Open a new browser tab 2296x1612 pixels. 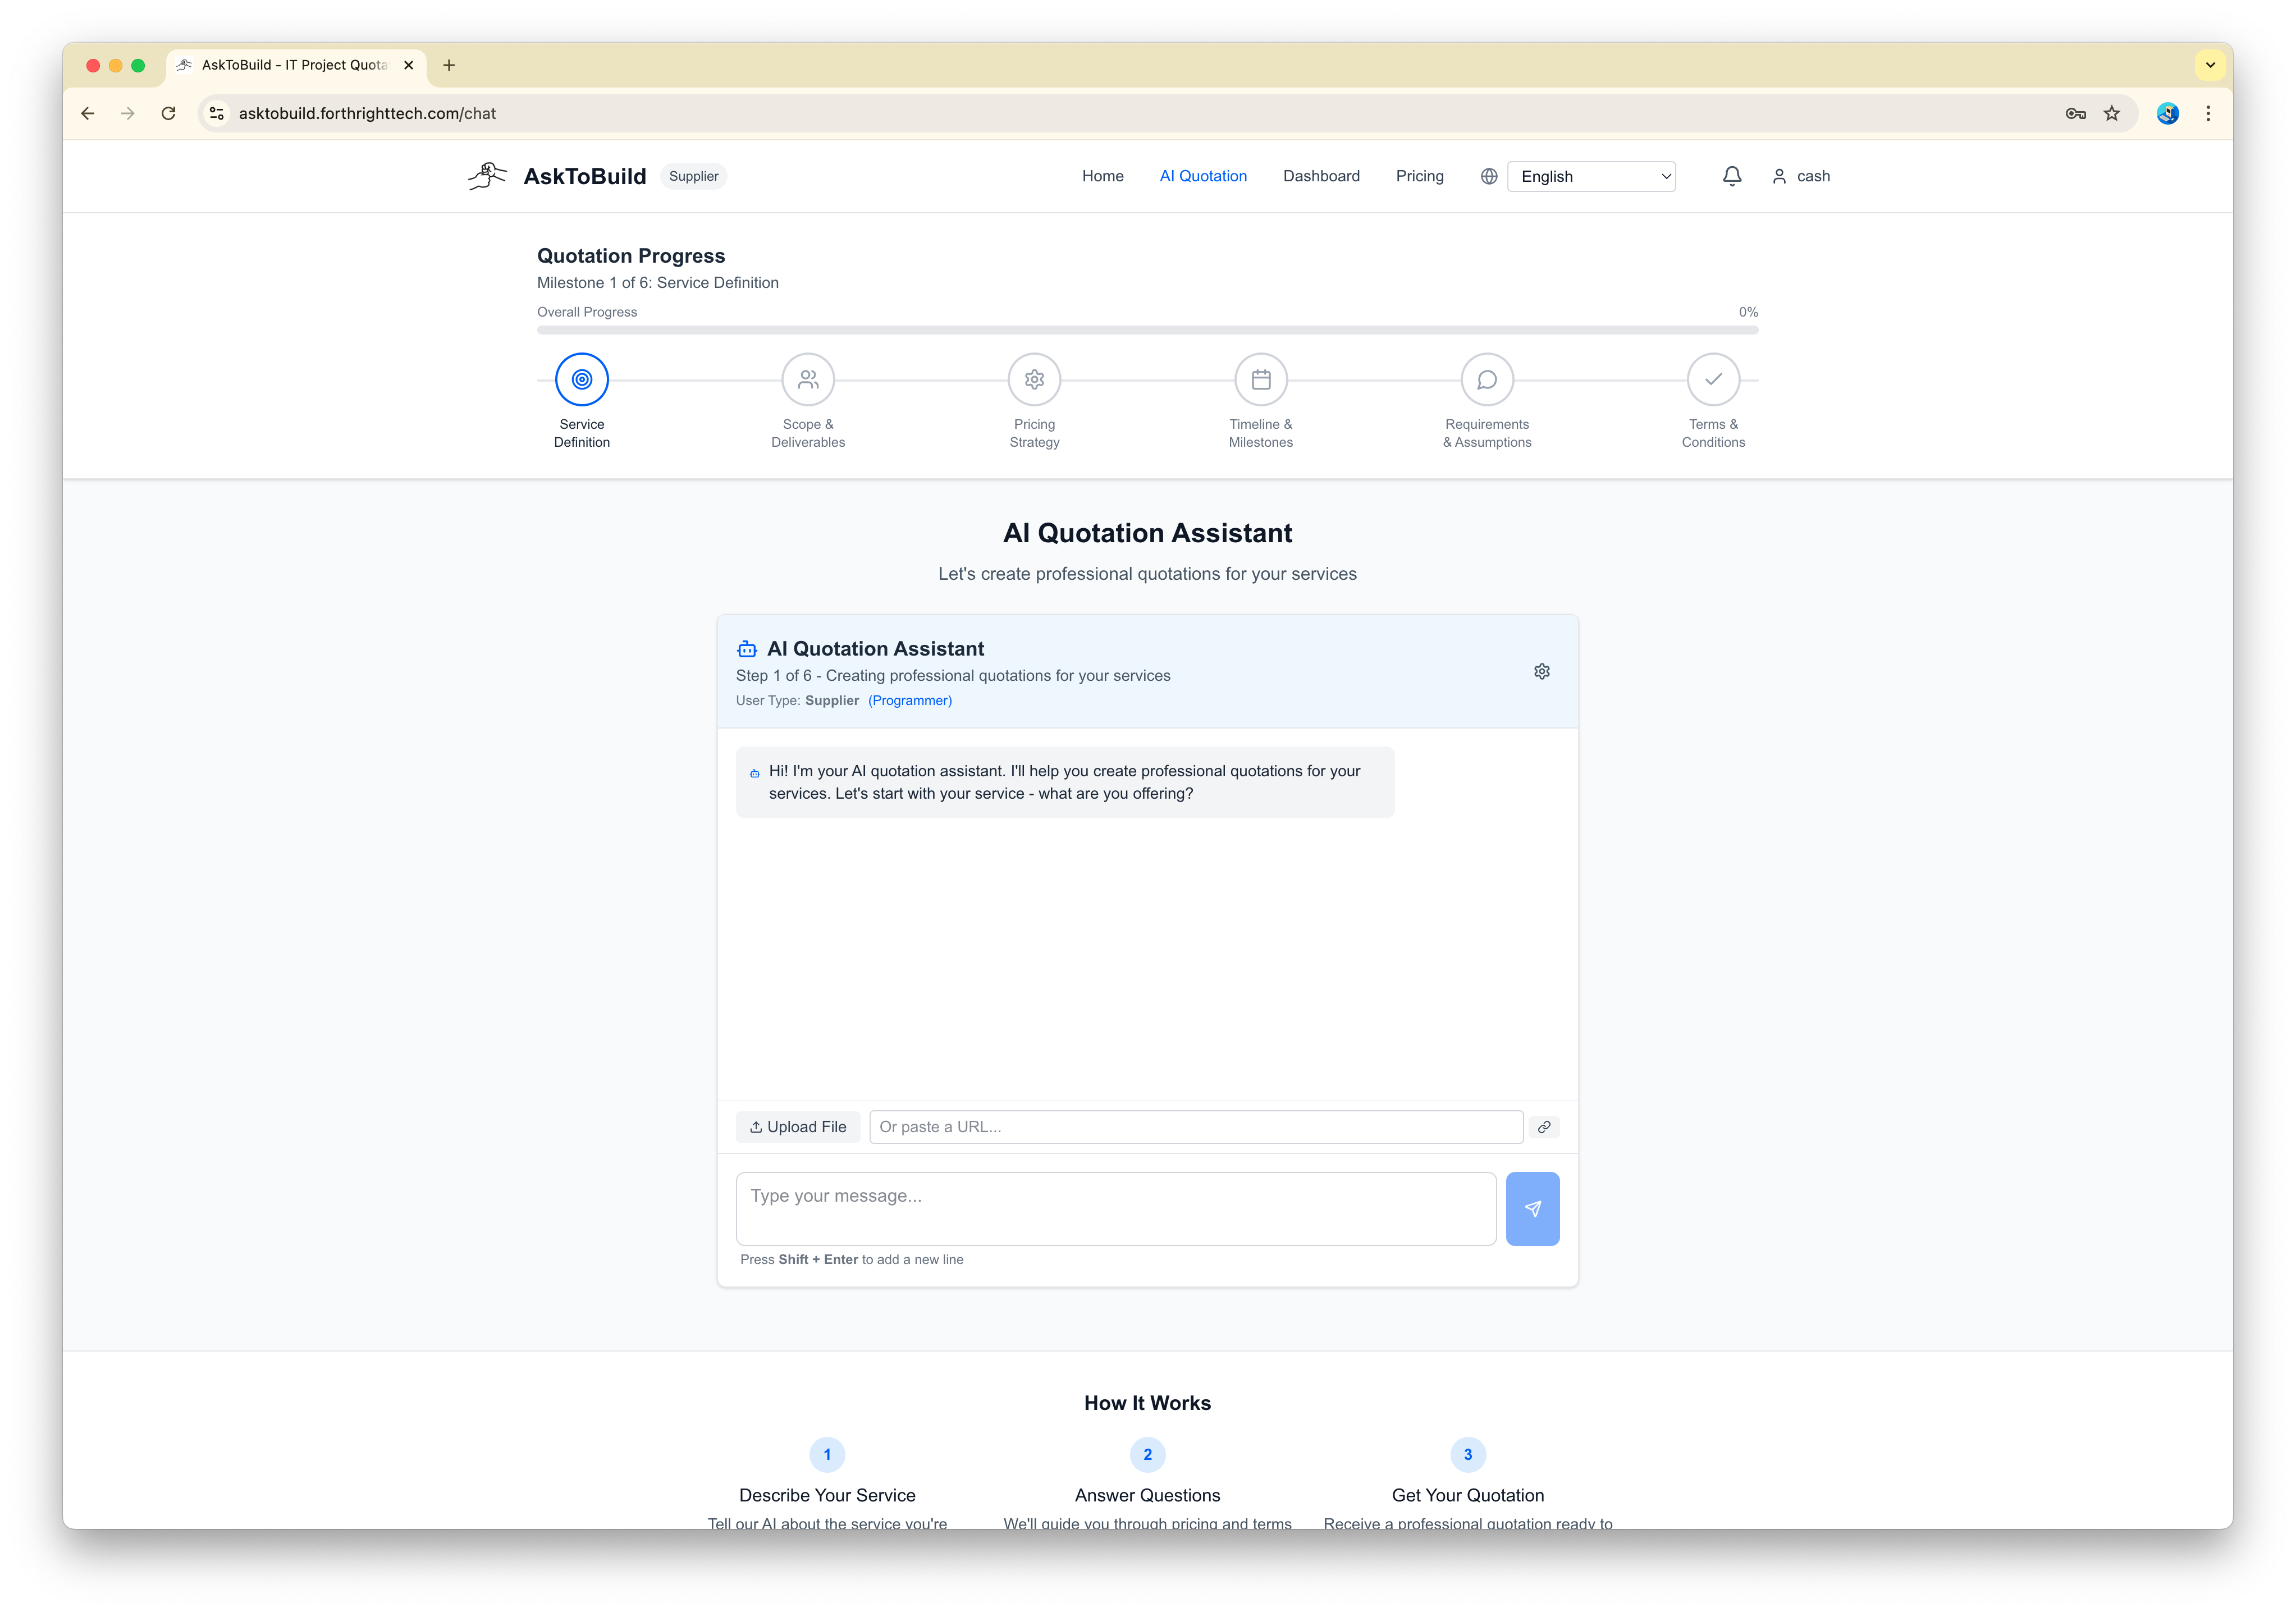[449, 65]
